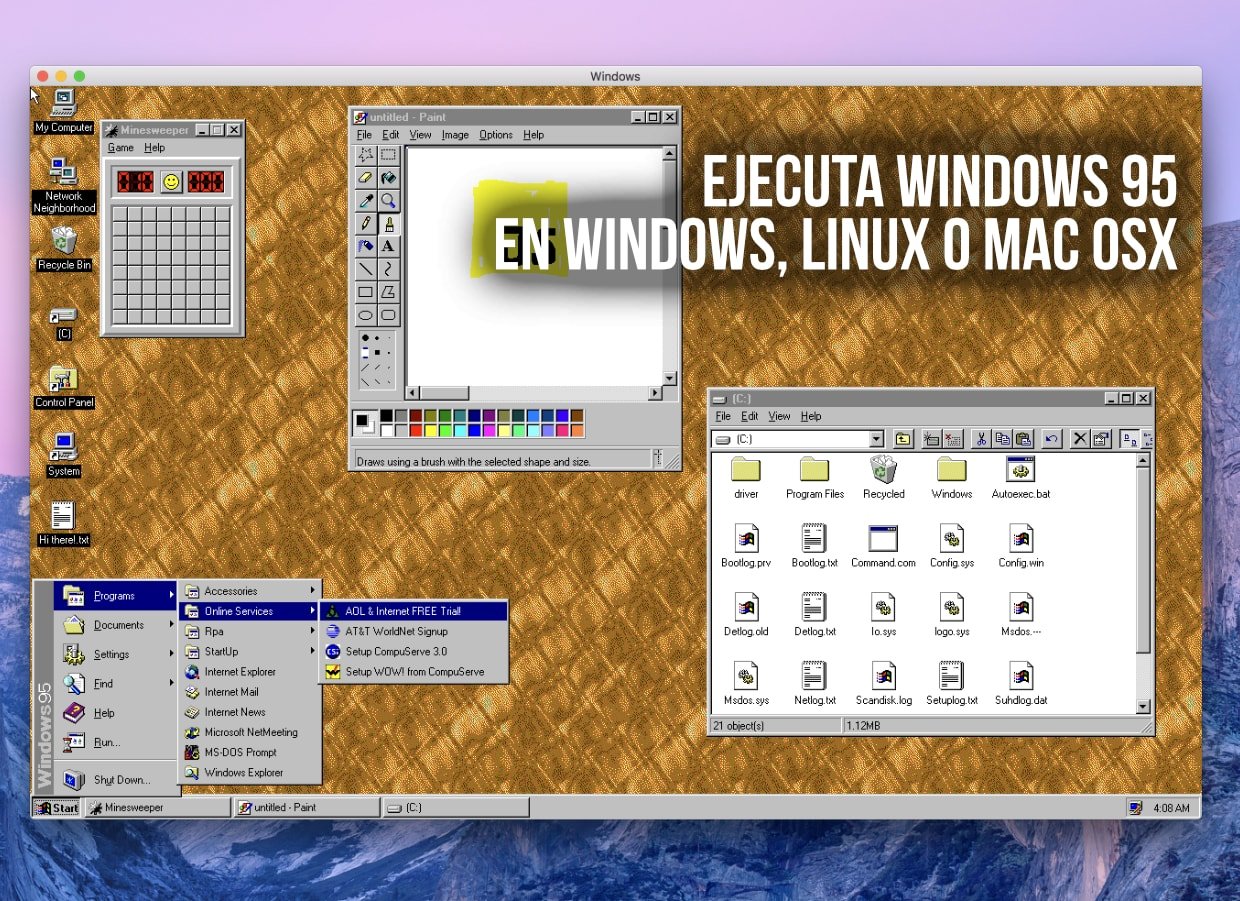
Task: Select the Text tool in Paint
Action: click(388, 247)
